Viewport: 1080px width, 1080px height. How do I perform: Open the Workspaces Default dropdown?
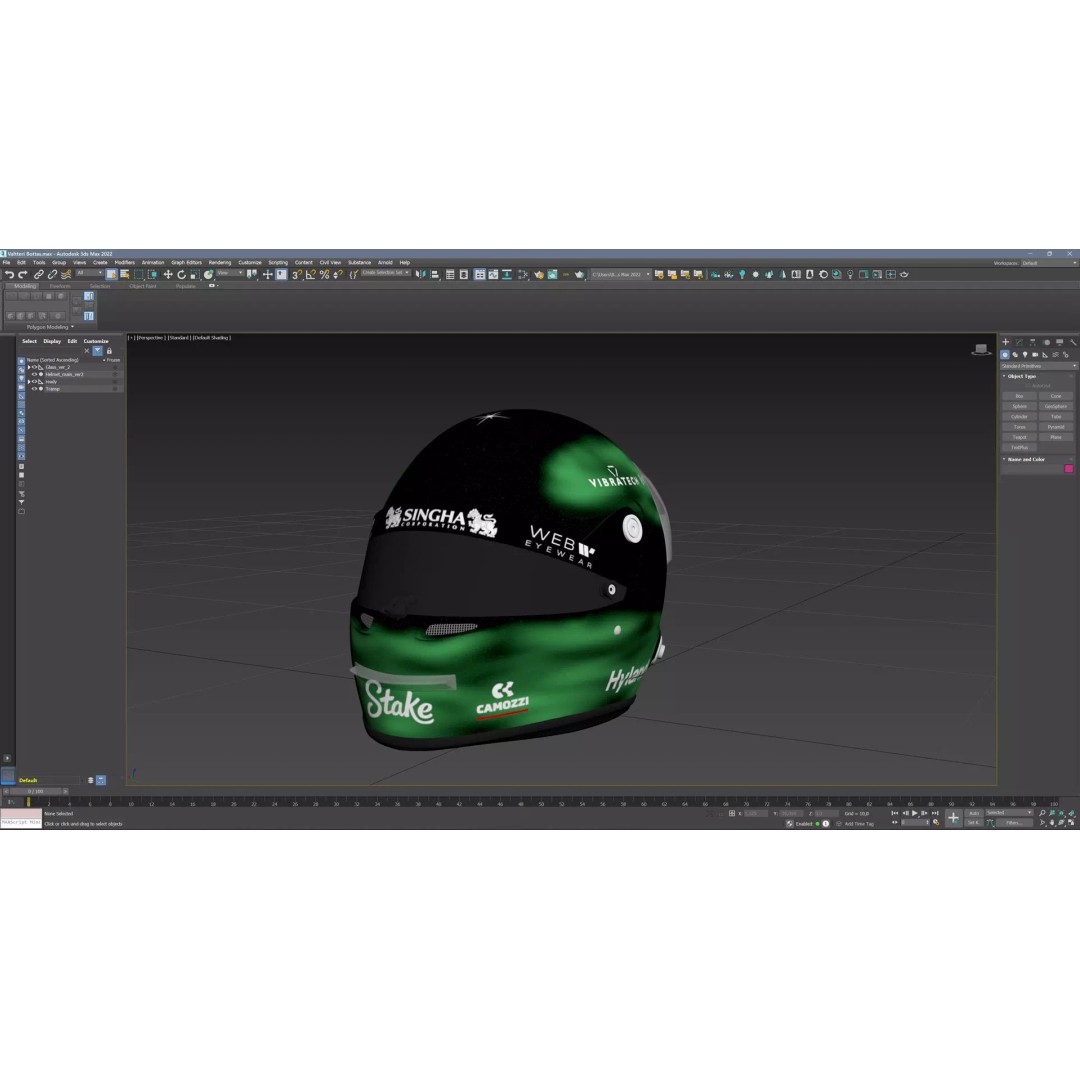[1049, 263]
